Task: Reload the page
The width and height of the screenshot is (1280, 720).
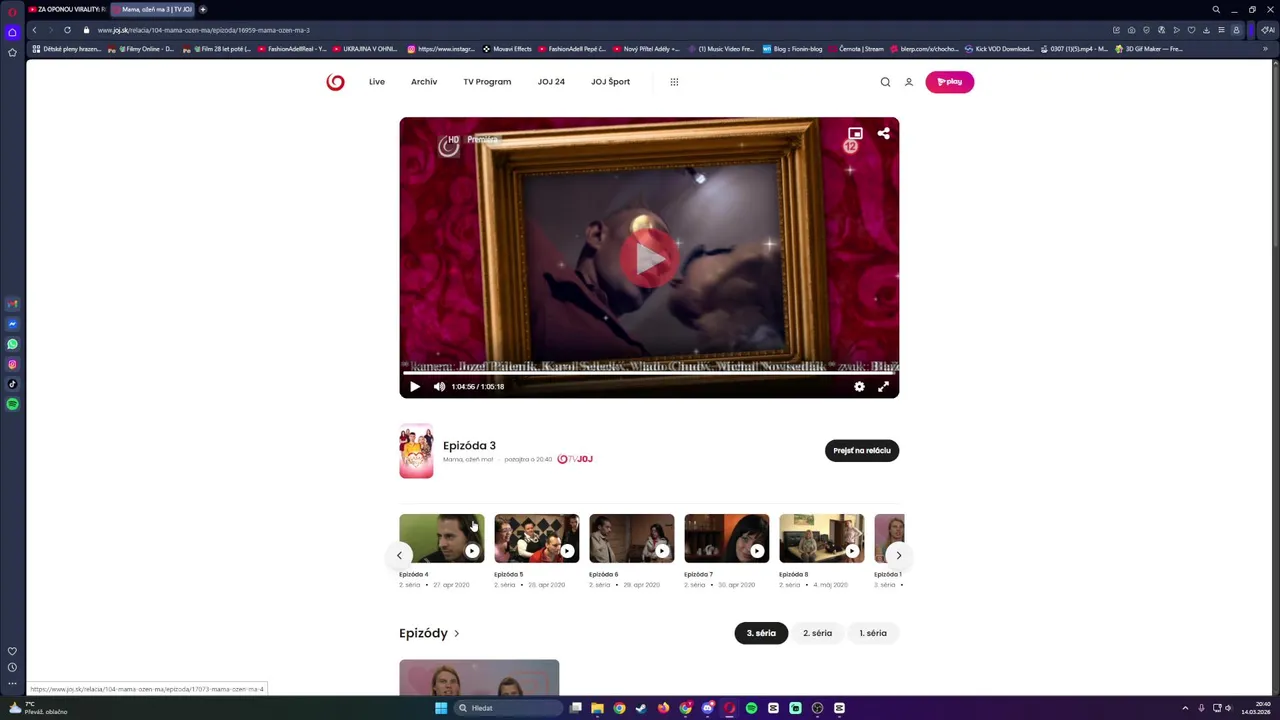Action: pos(67,30)
